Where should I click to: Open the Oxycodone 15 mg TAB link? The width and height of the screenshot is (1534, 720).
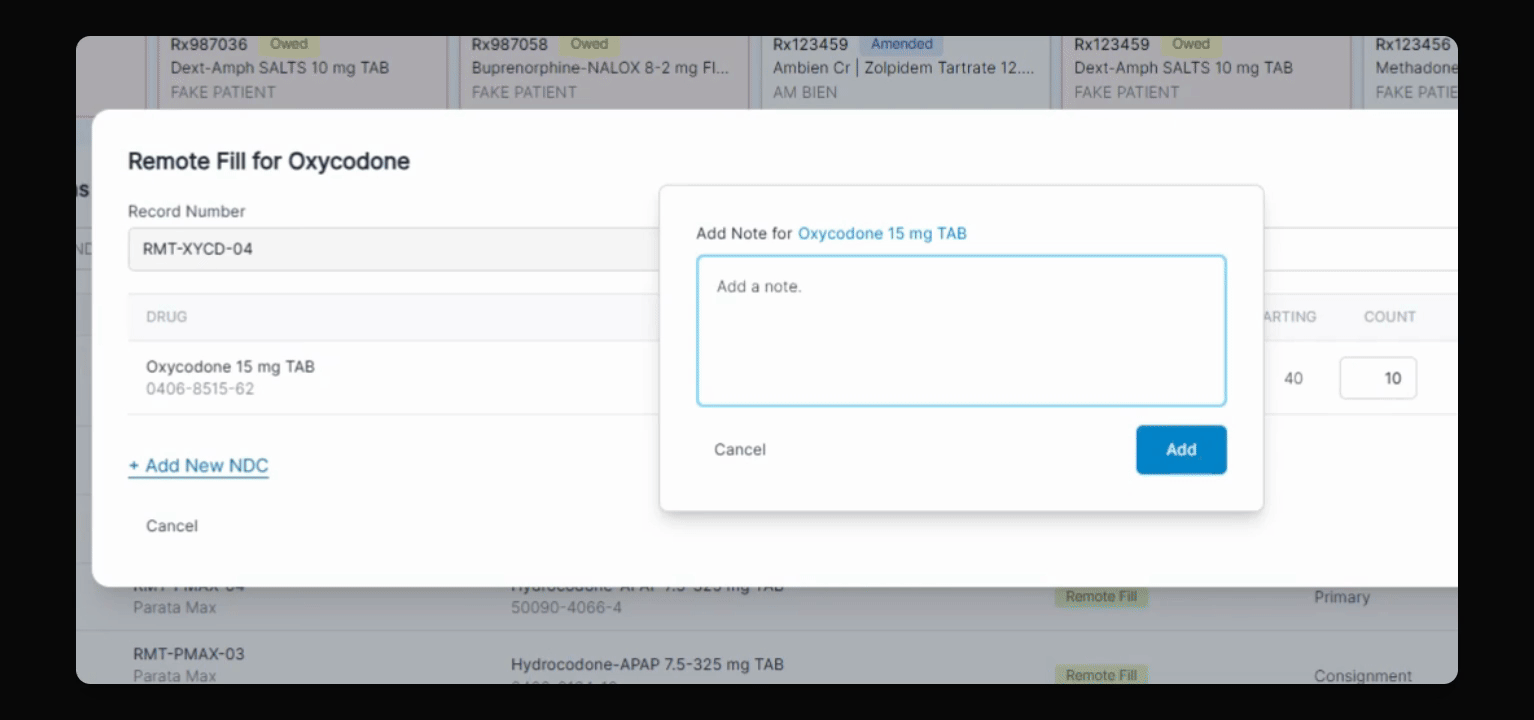882,234
